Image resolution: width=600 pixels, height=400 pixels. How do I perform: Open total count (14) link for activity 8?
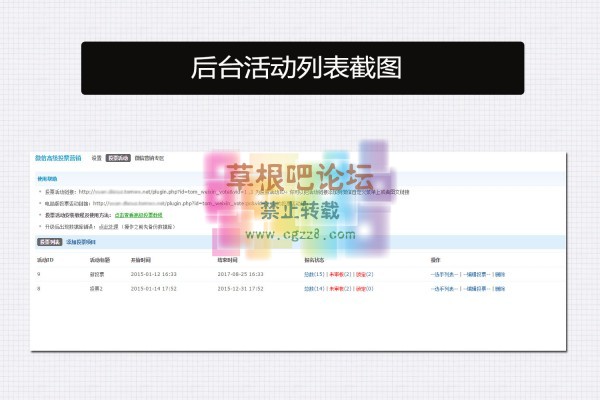[x=314, y=289]
